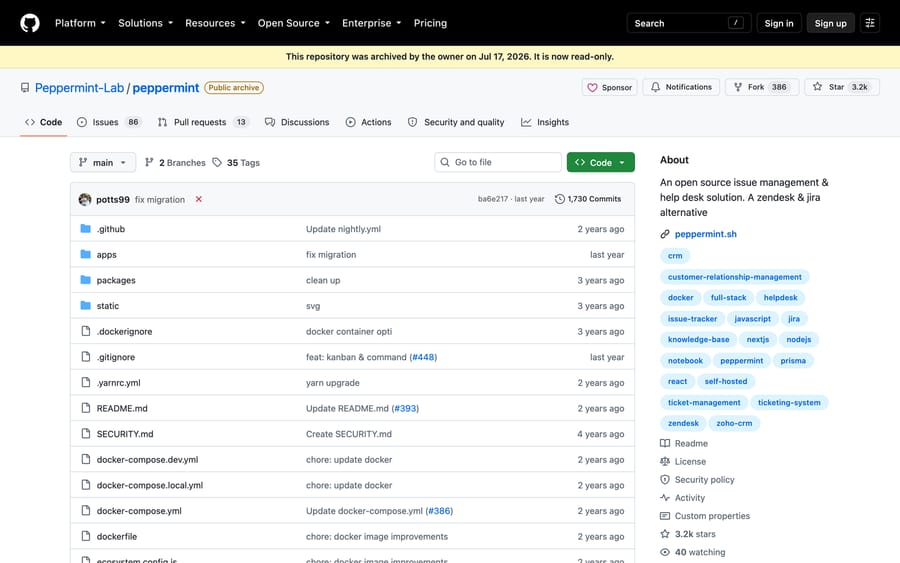Select the nextjs topic tag

point(758,339)
